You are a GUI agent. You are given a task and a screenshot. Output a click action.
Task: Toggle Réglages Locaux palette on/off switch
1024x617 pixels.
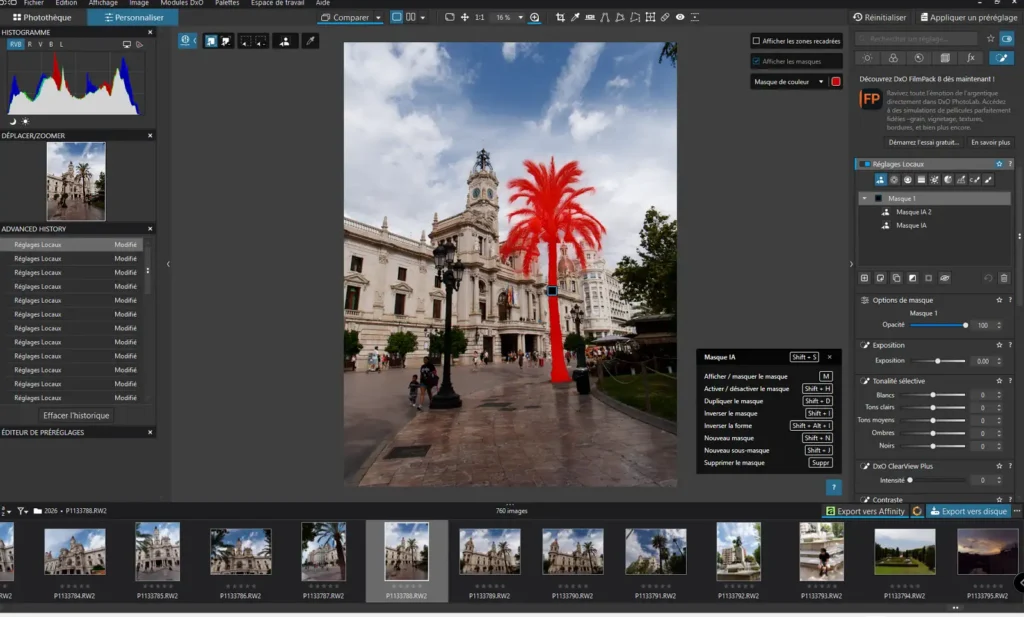[x=865, y=164]
